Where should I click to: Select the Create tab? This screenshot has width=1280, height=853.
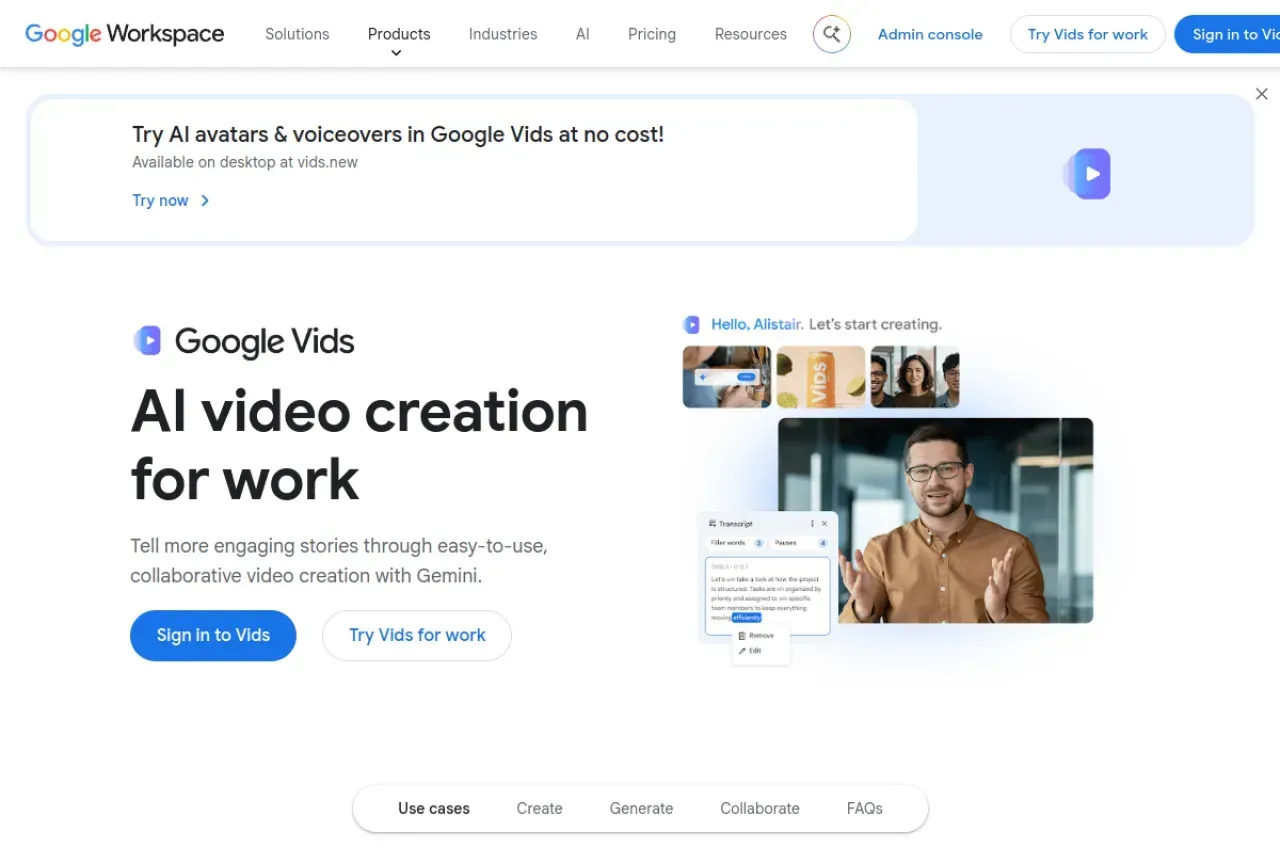click(540, 808)
